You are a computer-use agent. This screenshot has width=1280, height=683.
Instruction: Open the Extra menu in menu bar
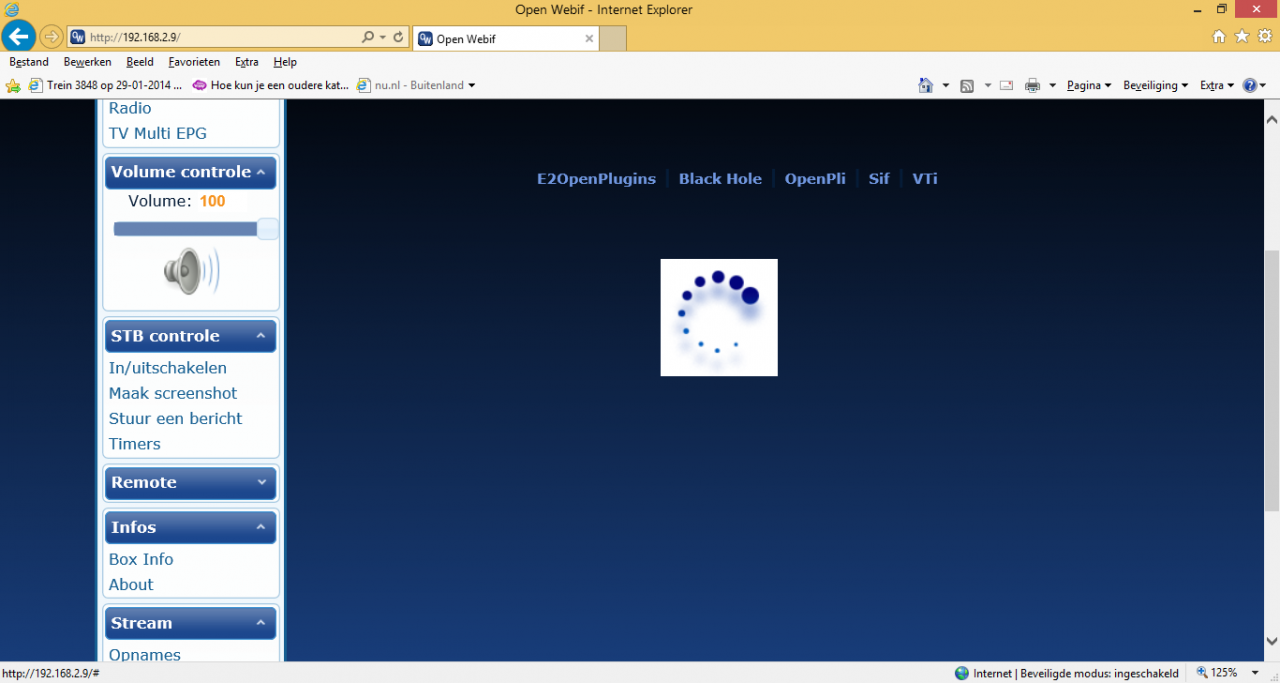(x=247, y=62)
